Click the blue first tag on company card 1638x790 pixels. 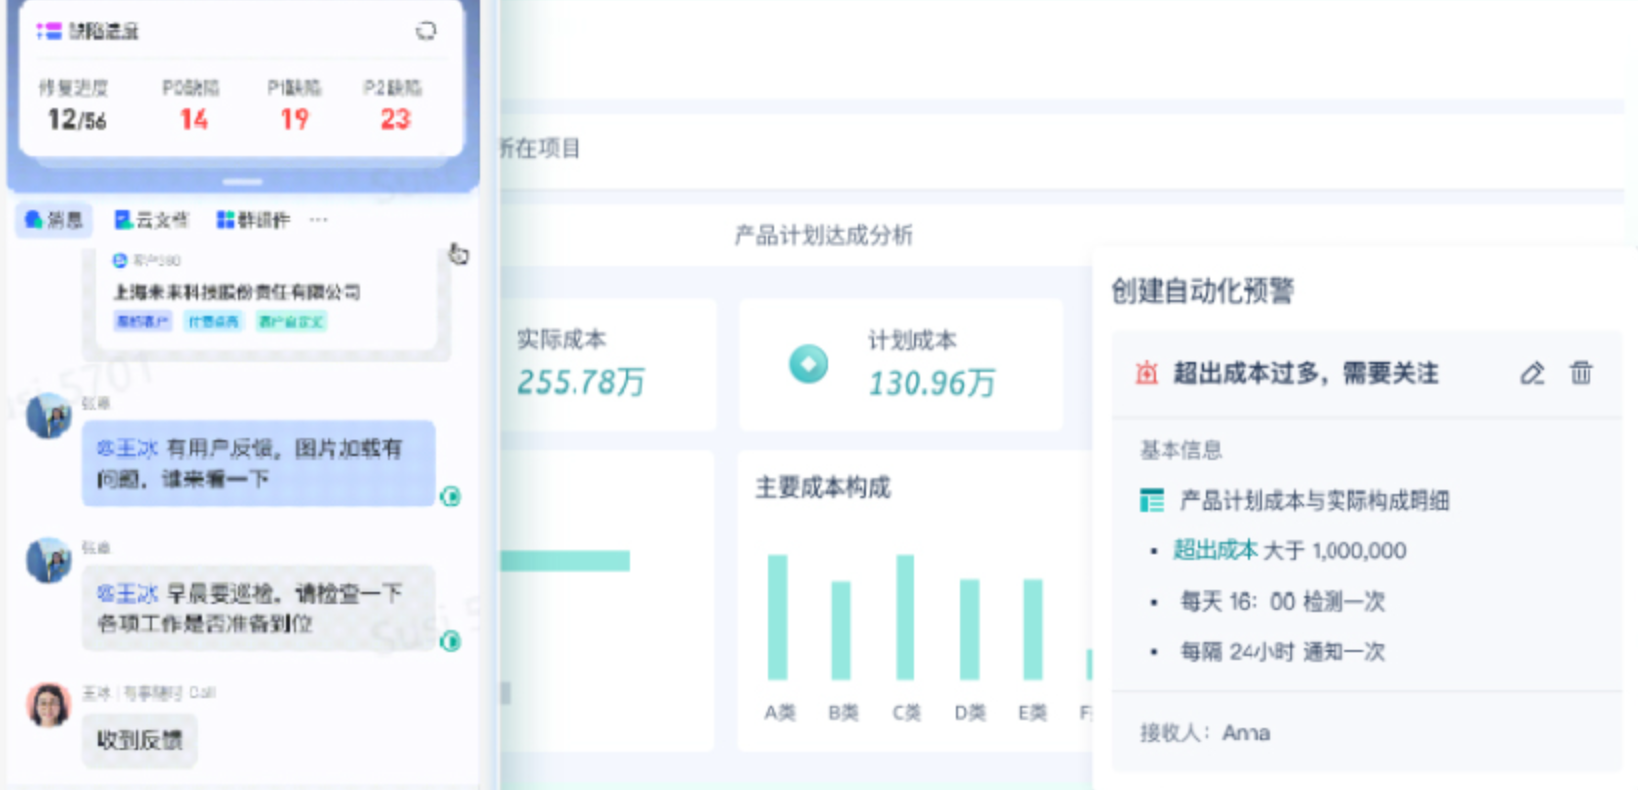pos(143,321)
